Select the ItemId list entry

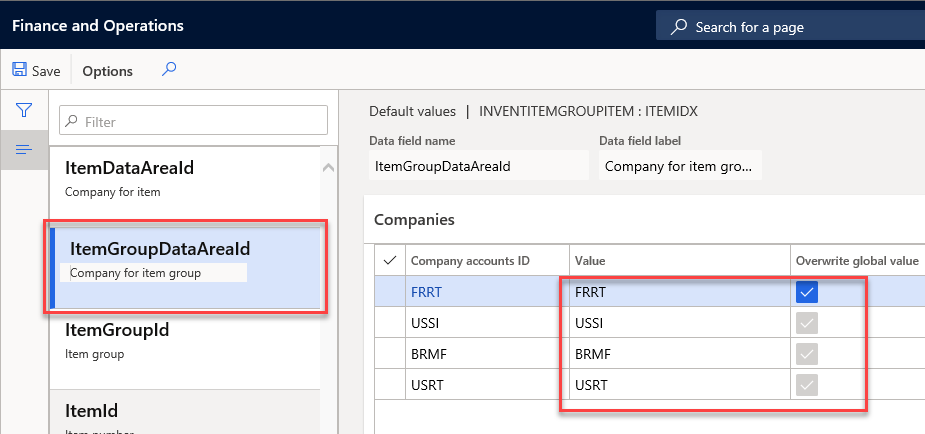(x=185, y=412)
